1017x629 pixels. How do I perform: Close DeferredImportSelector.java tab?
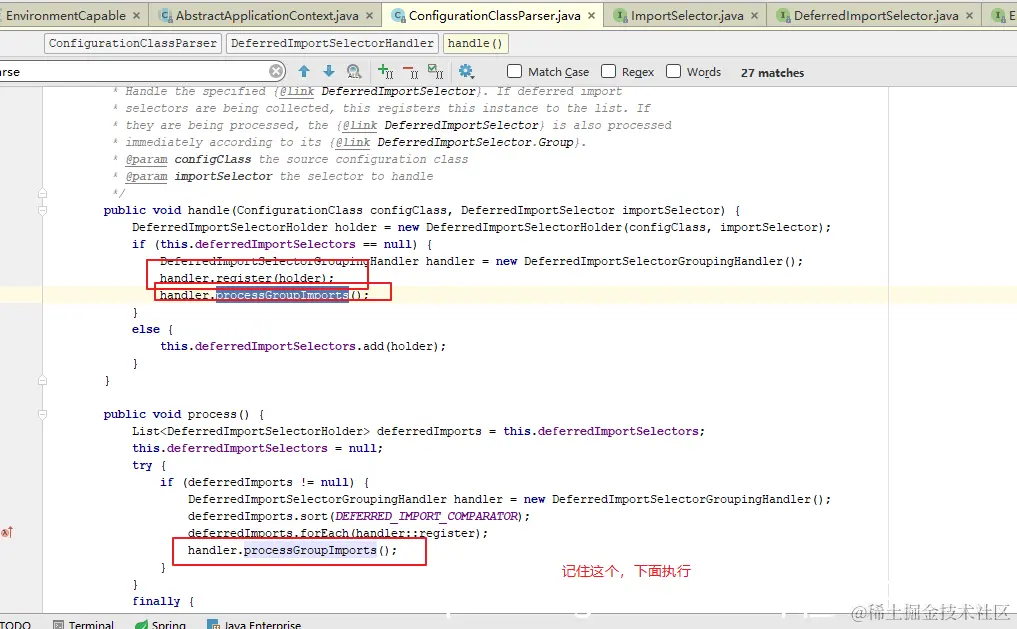pos(969,16)
